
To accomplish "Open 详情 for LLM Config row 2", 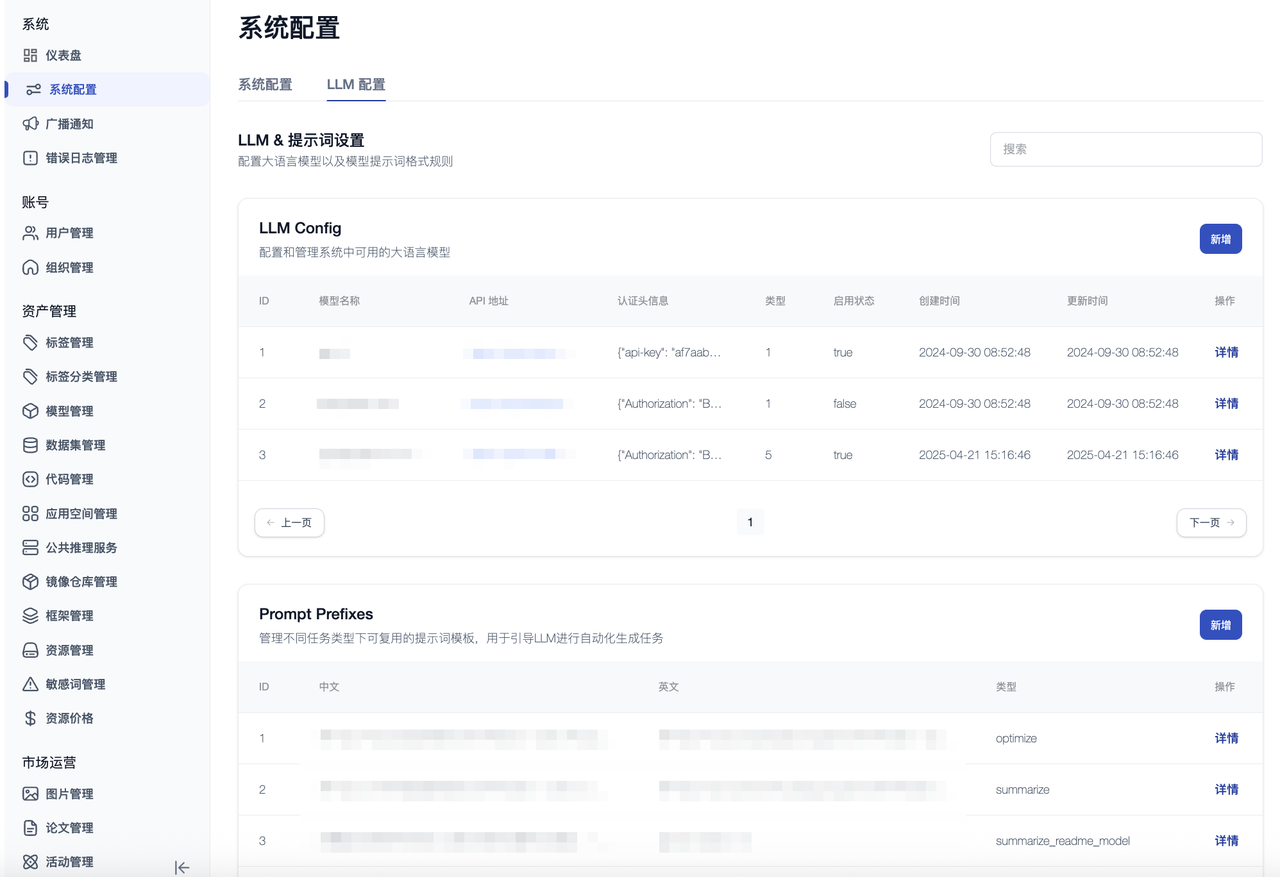I will 1226,404.
